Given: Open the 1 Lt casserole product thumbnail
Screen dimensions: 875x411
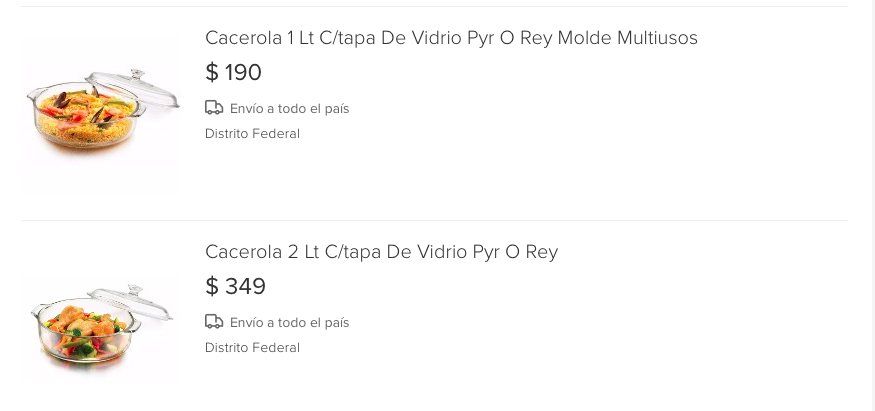Looking at the screenshot, I should point(101,112).
